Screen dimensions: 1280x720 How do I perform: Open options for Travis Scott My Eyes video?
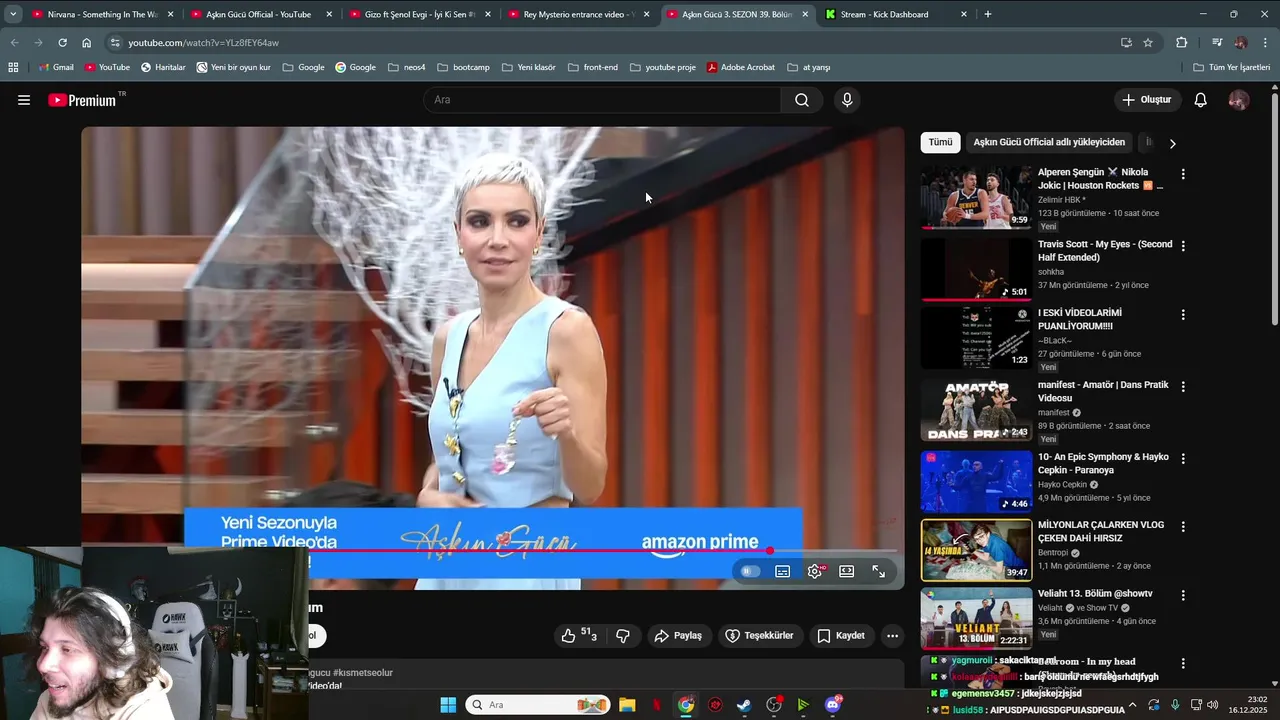[x=1183, y=246]
